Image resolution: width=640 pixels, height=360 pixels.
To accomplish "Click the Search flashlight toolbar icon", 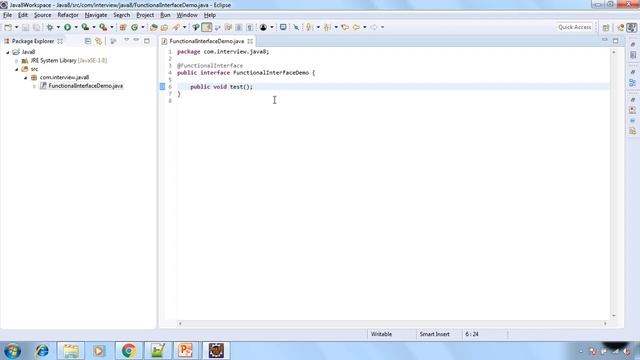I will 176,27.
